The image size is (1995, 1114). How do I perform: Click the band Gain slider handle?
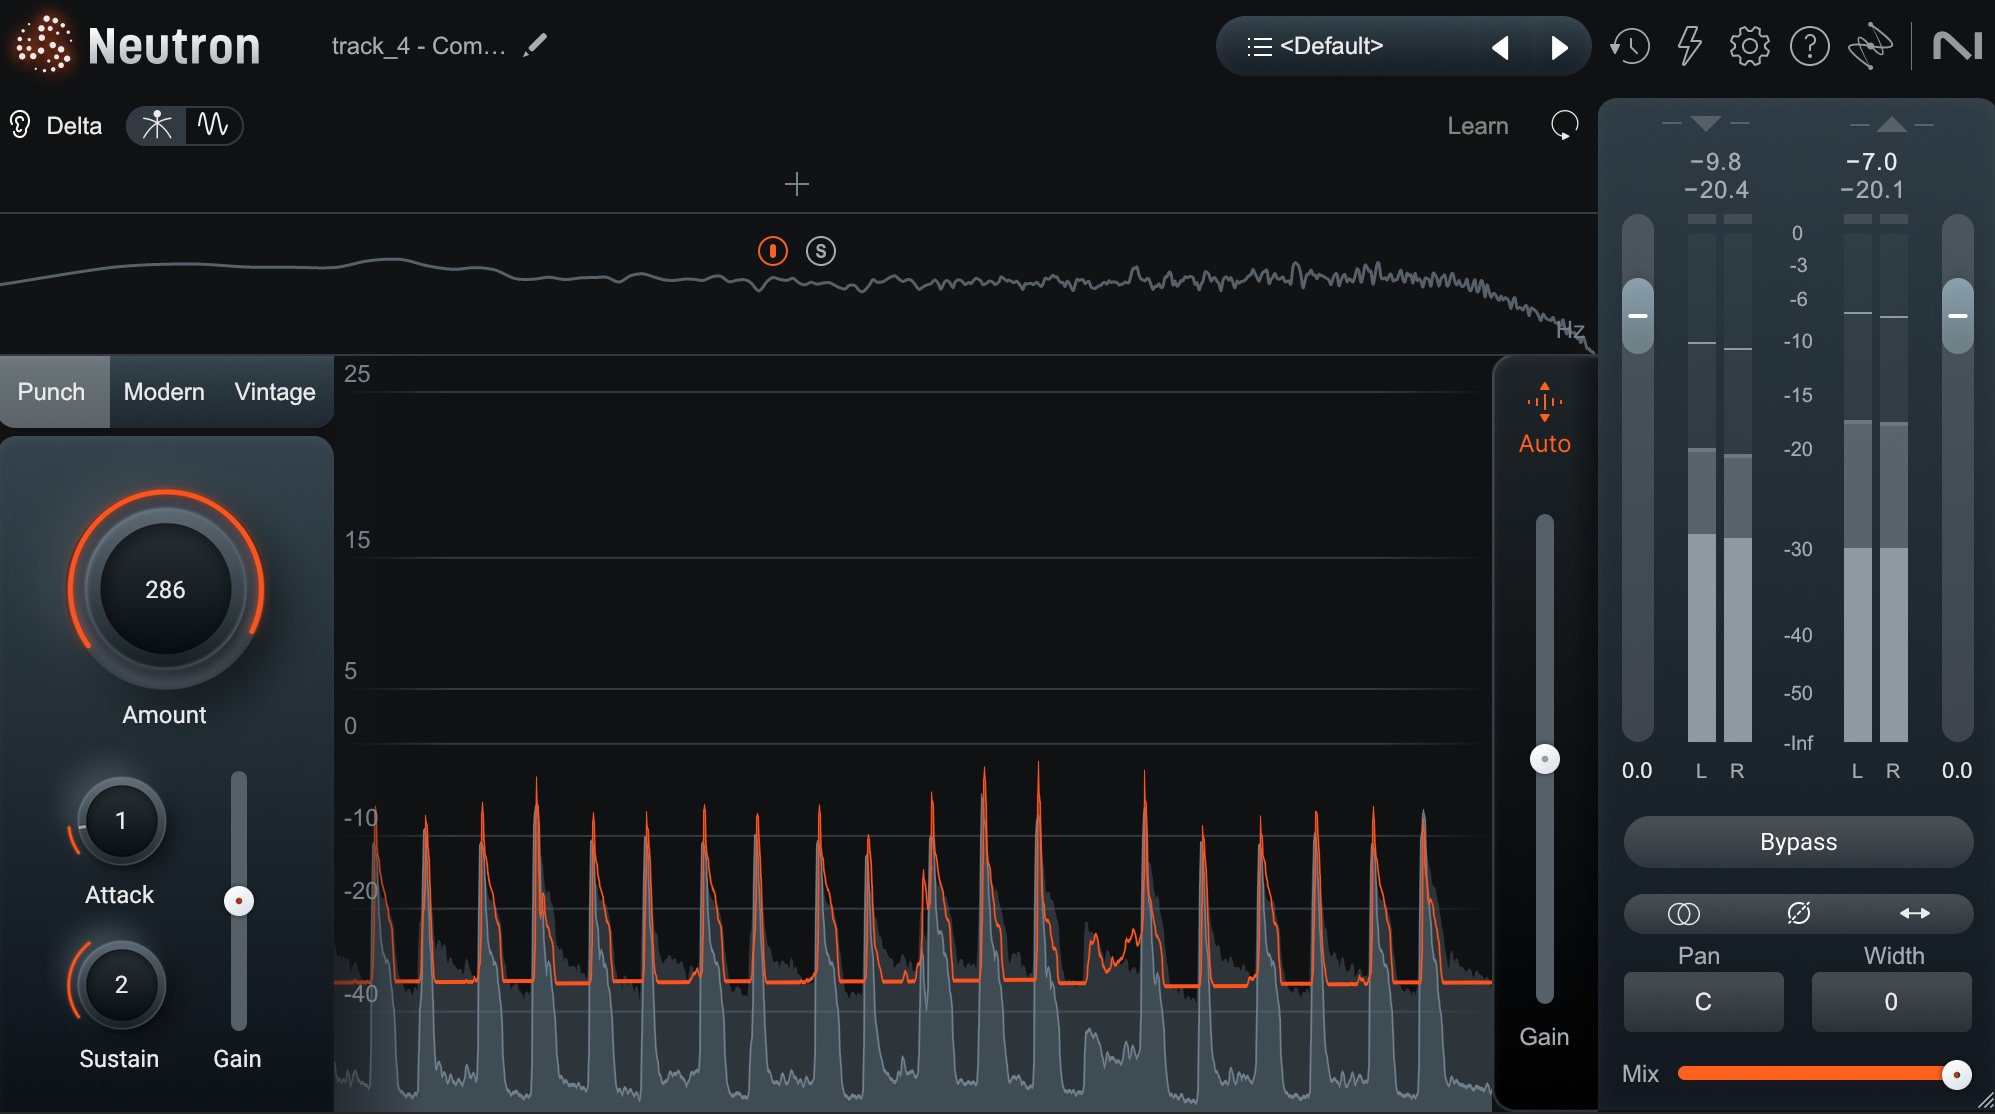[x=239, y=901]
